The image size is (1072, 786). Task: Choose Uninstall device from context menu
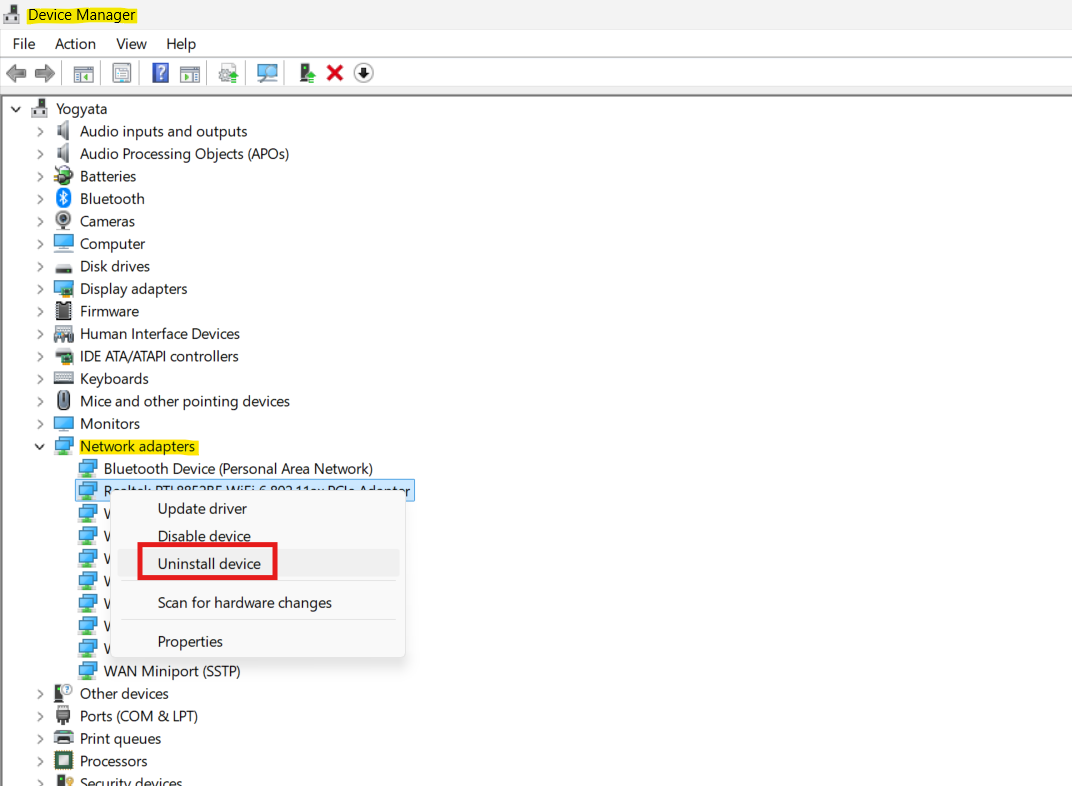(x=209, y=564)
